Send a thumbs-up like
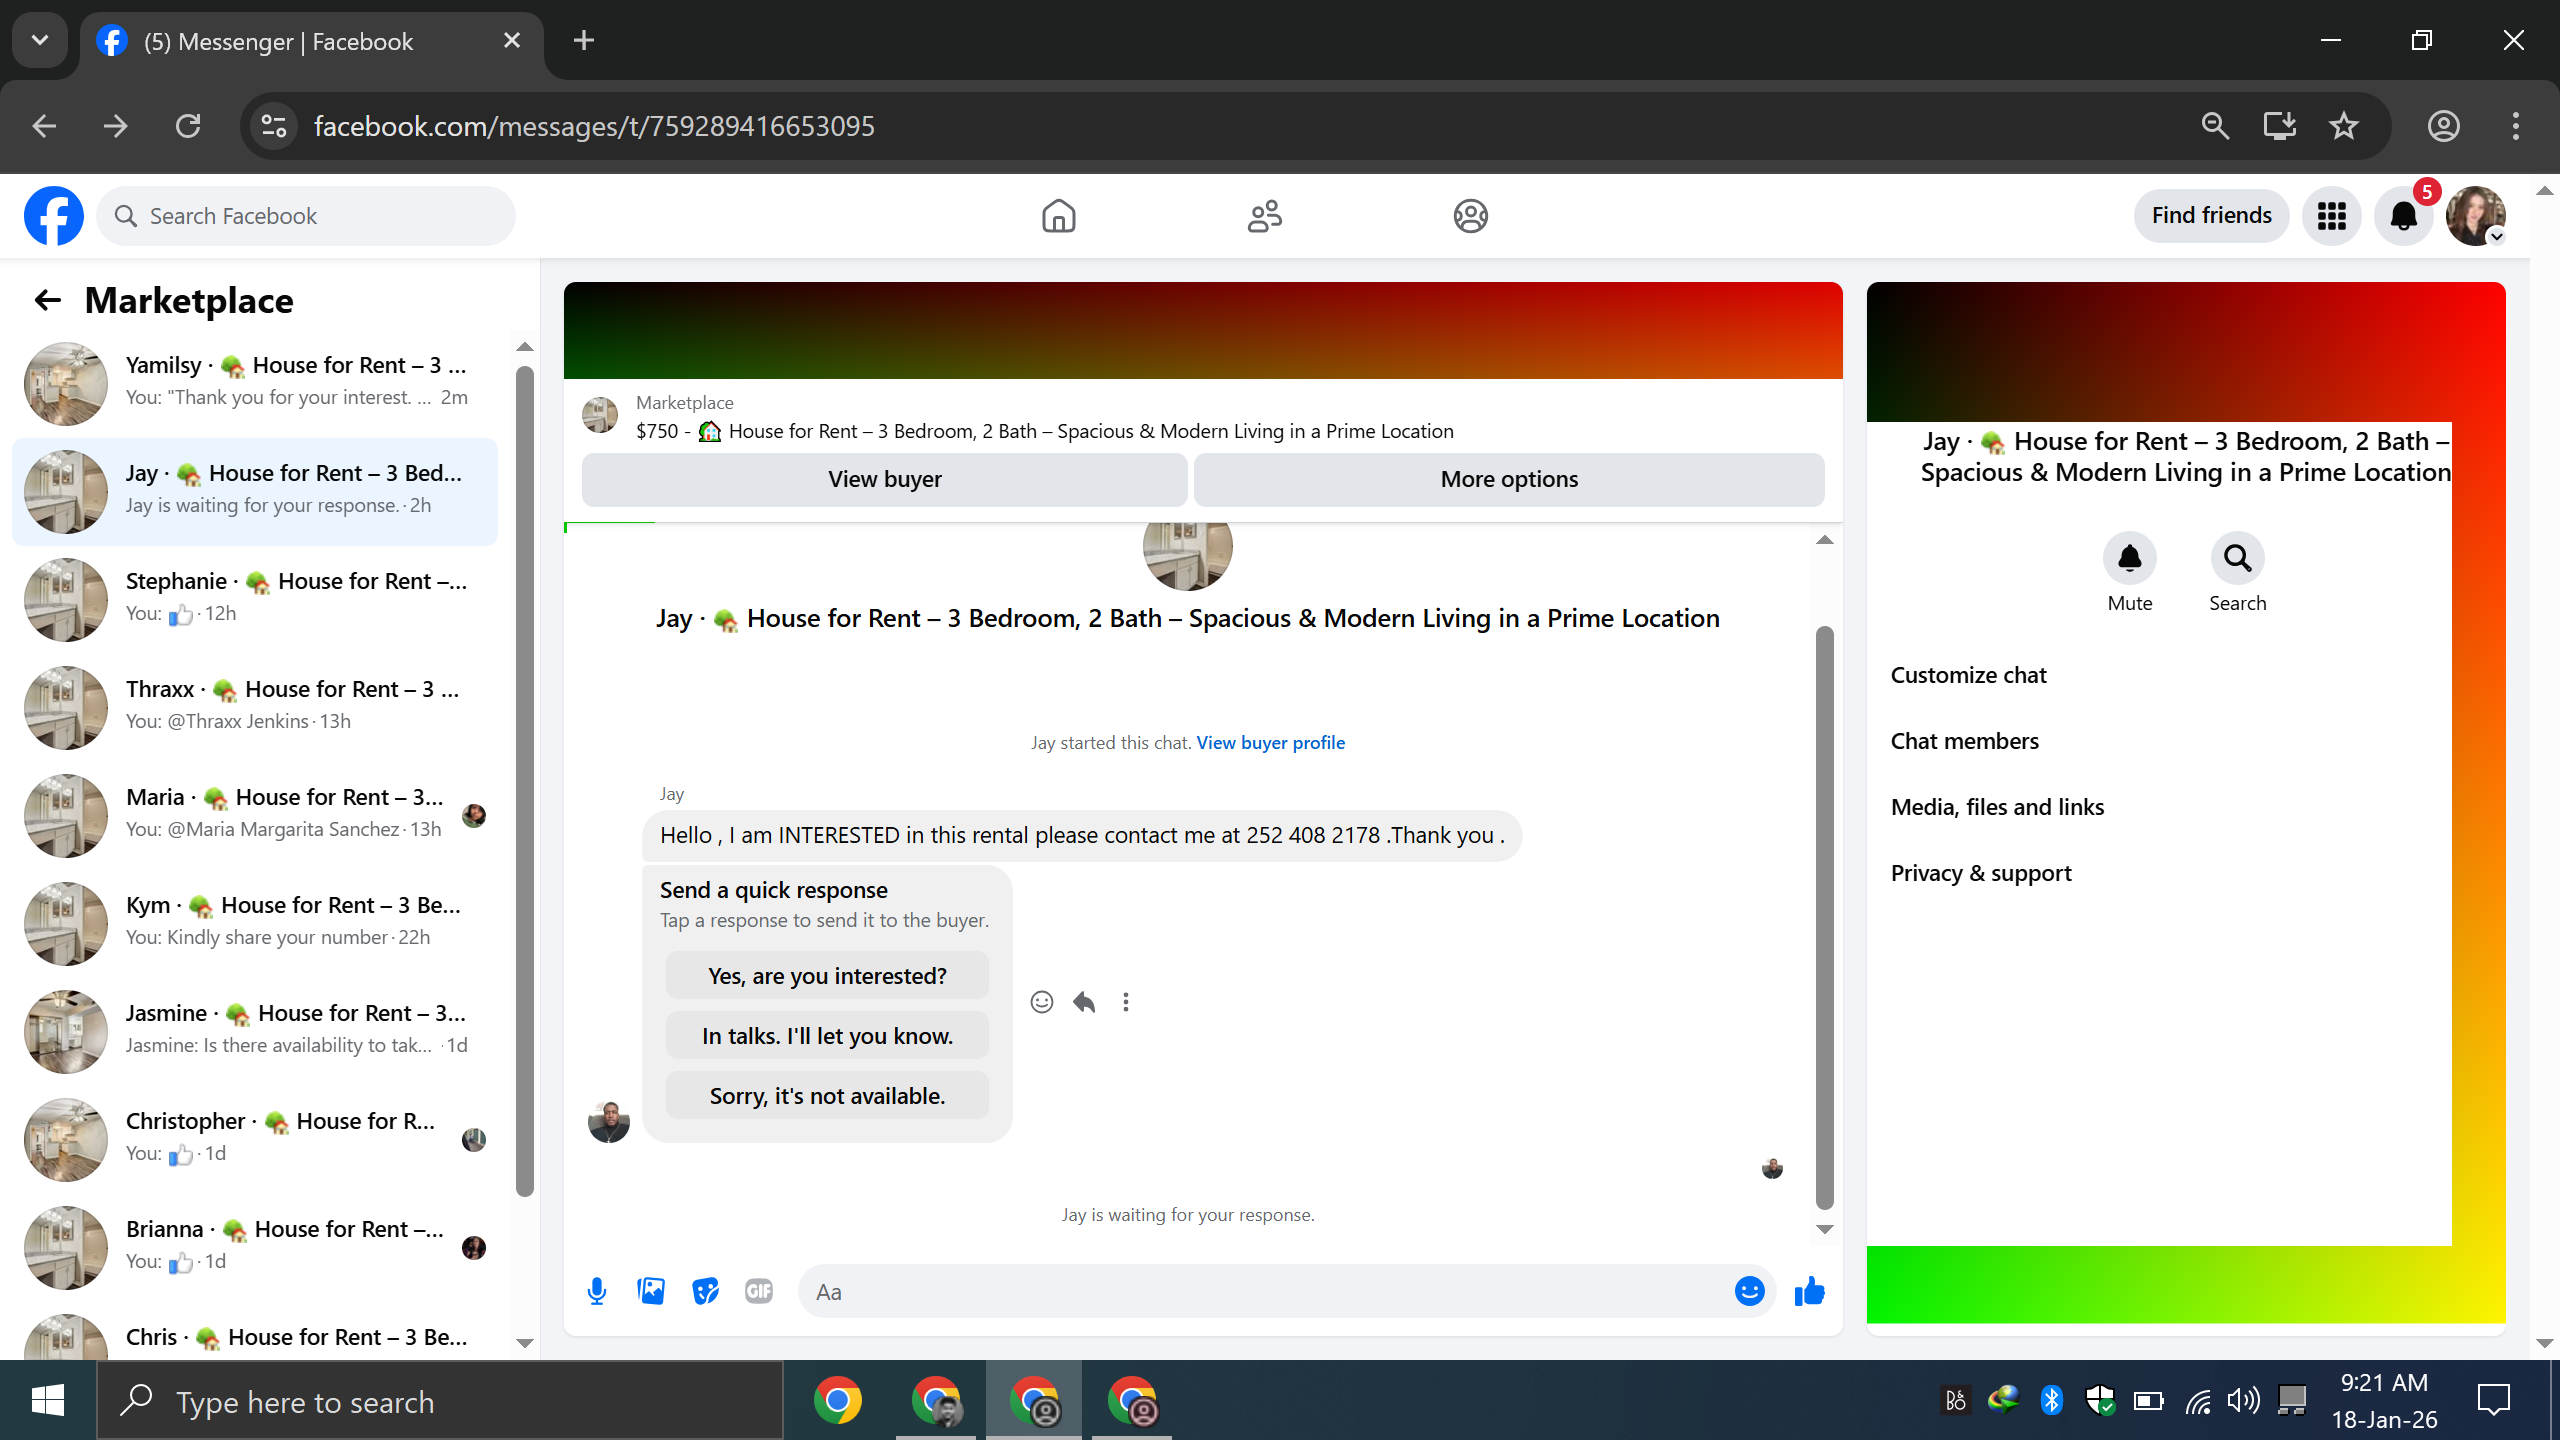Viewport: 2560px width, 1440px height. pyautogui.click(x=1809, y=1291)
